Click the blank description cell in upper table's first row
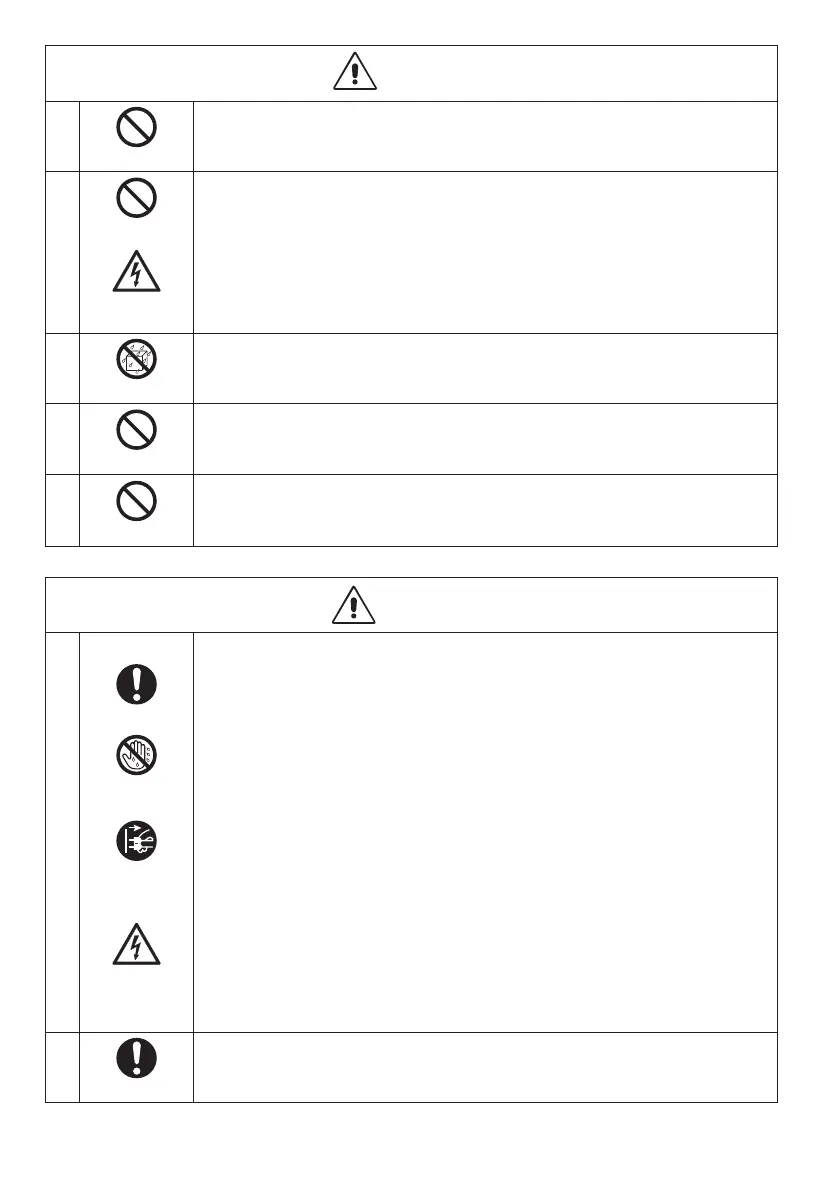This screenshot has width=839, height=1191. click(485, 135)
